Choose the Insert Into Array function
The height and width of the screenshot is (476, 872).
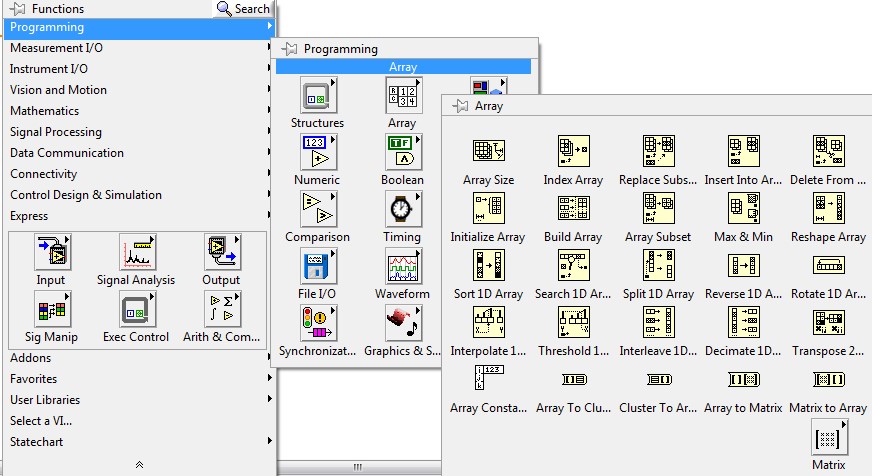pyautogui.click(x=744, y=151)
